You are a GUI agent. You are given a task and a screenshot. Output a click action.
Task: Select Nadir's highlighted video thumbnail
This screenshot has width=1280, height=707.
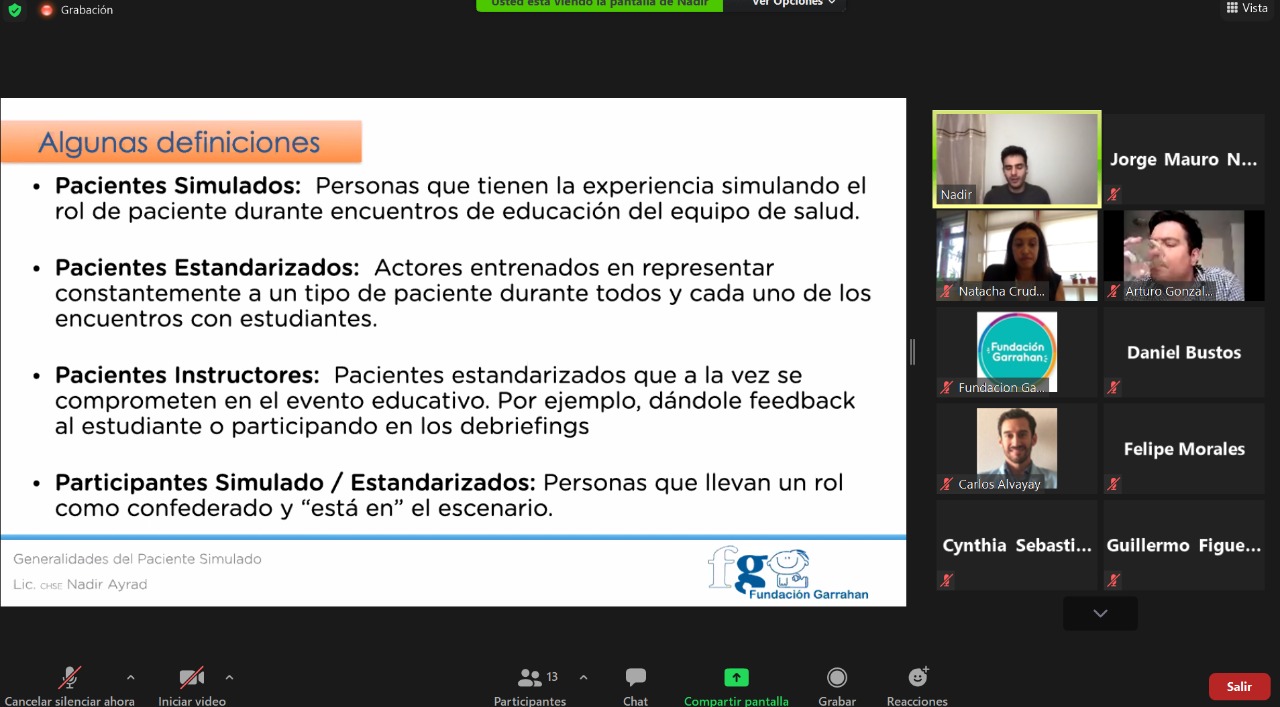tap(1017, 159)
